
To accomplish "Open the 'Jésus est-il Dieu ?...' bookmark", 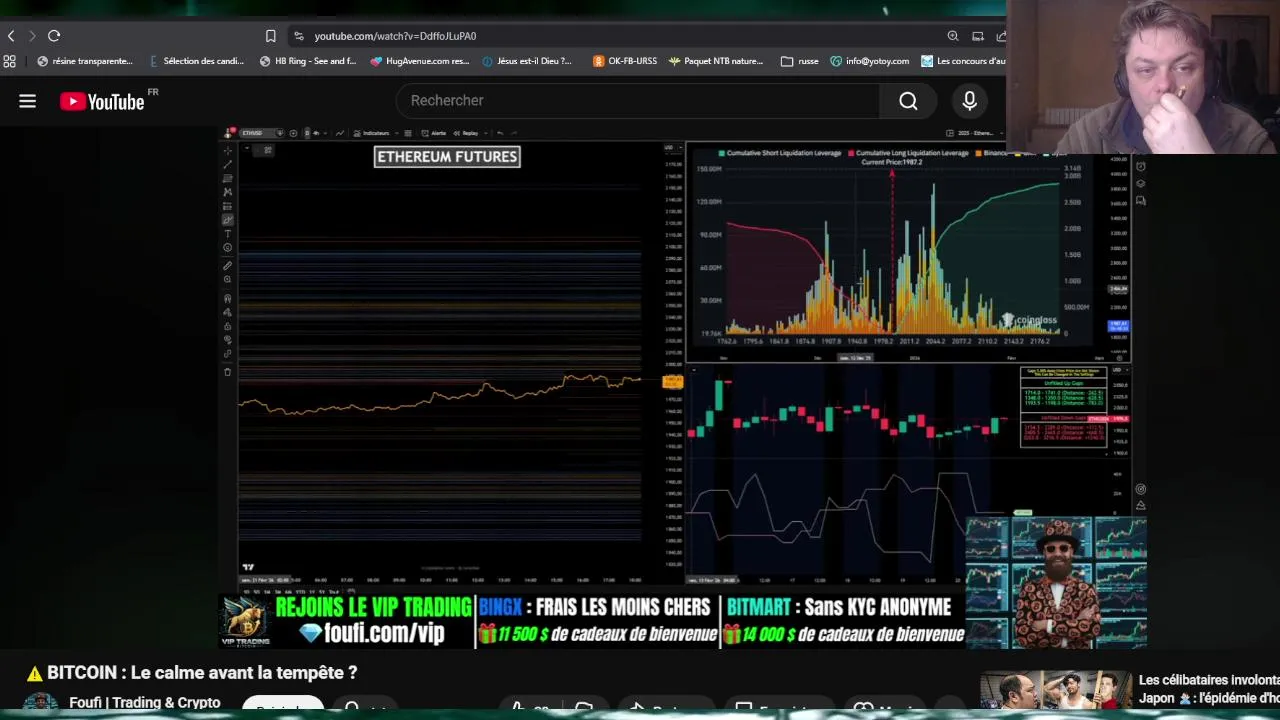I will pyautogui.click(x=527, y=61).
